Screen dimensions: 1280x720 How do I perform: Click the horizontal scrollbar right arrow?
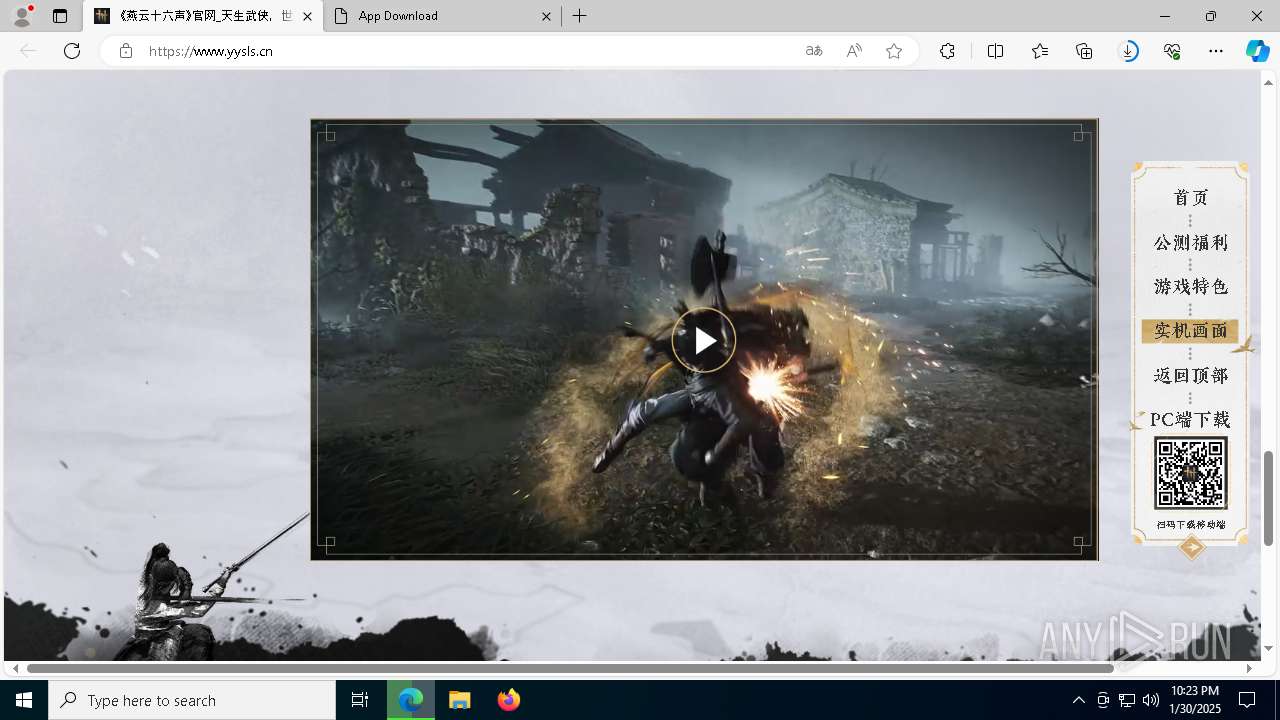click(1249, 668)
